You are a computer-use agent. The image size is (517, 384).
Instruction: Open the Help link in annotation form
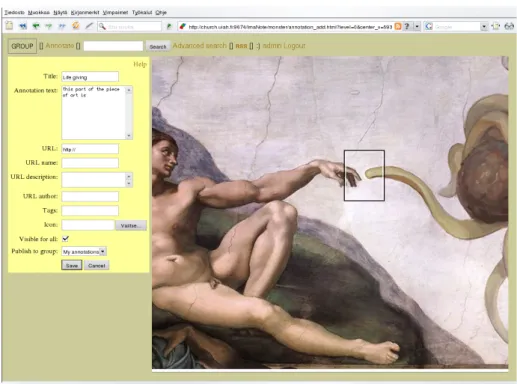coord(140,64)
